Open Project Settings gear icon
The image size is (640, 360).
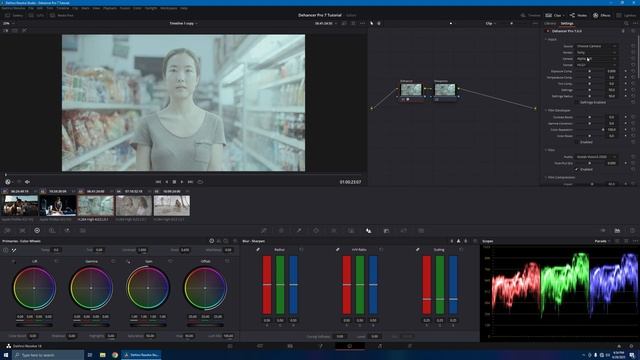tap(631, 346)
